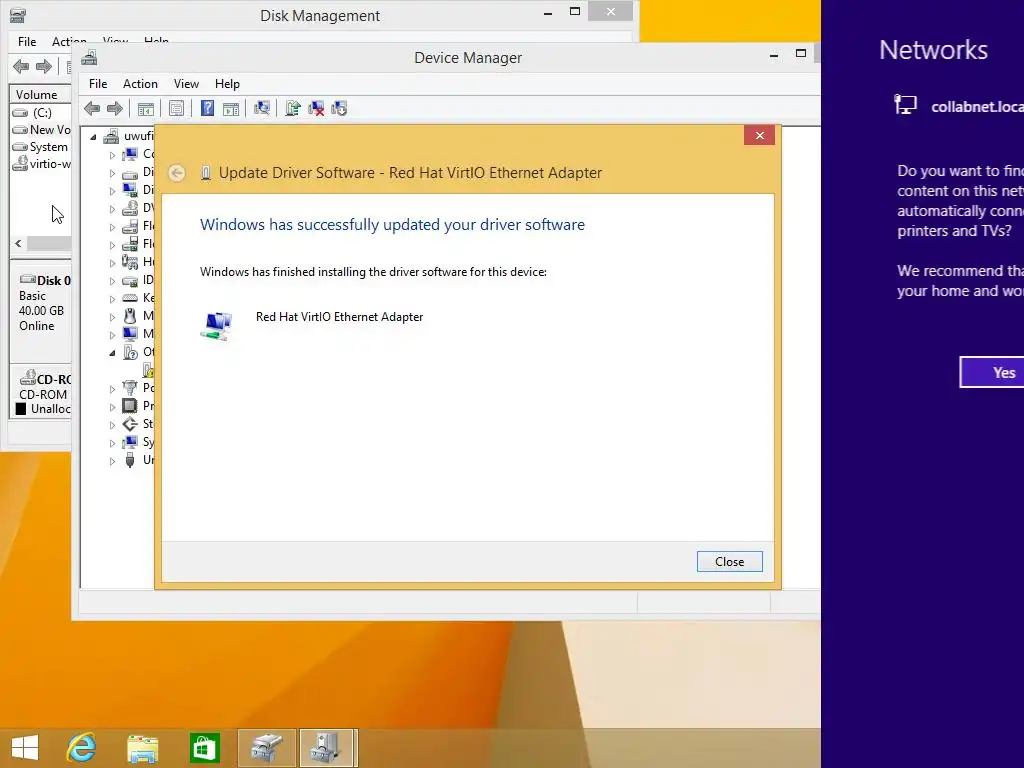Viewport: 1024px width, 768px height.
Task: Select the USB plug icon in tree
Action: pyautogui.click(x=130, y=460)
